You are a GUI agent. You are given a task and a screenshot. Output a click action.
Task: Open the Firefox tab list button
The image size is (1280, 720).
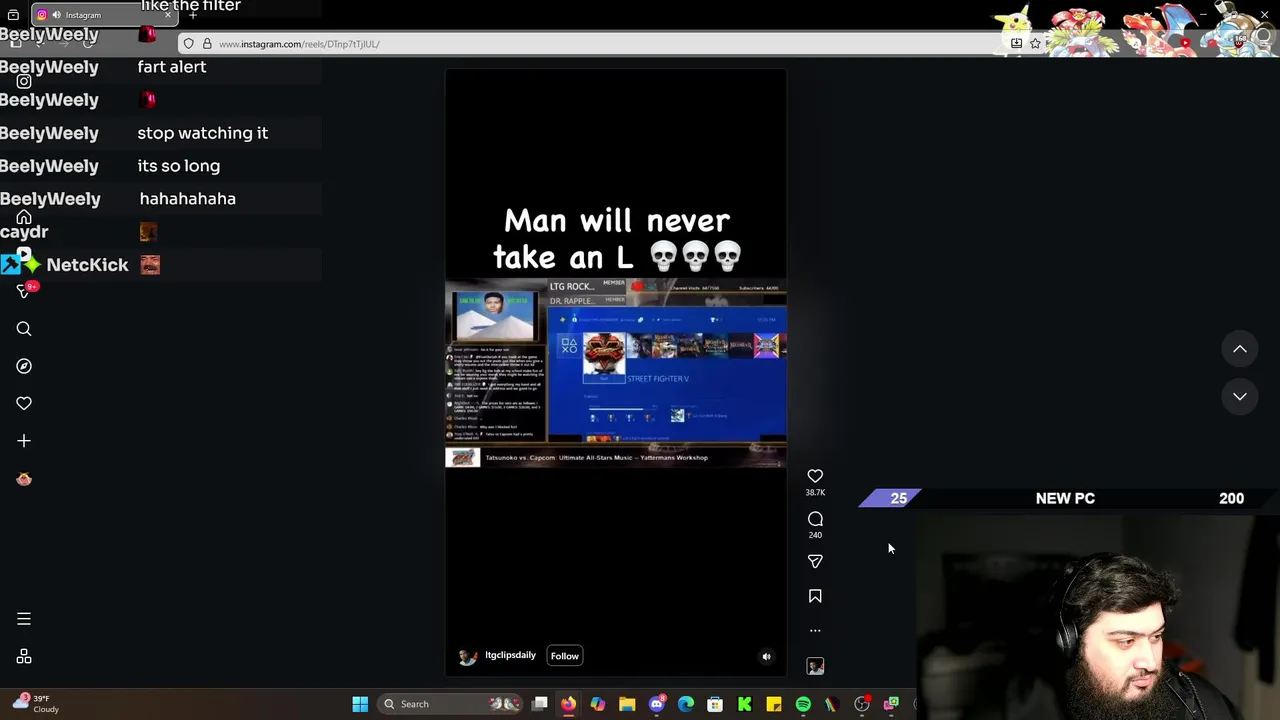click(x=13, y=15)
